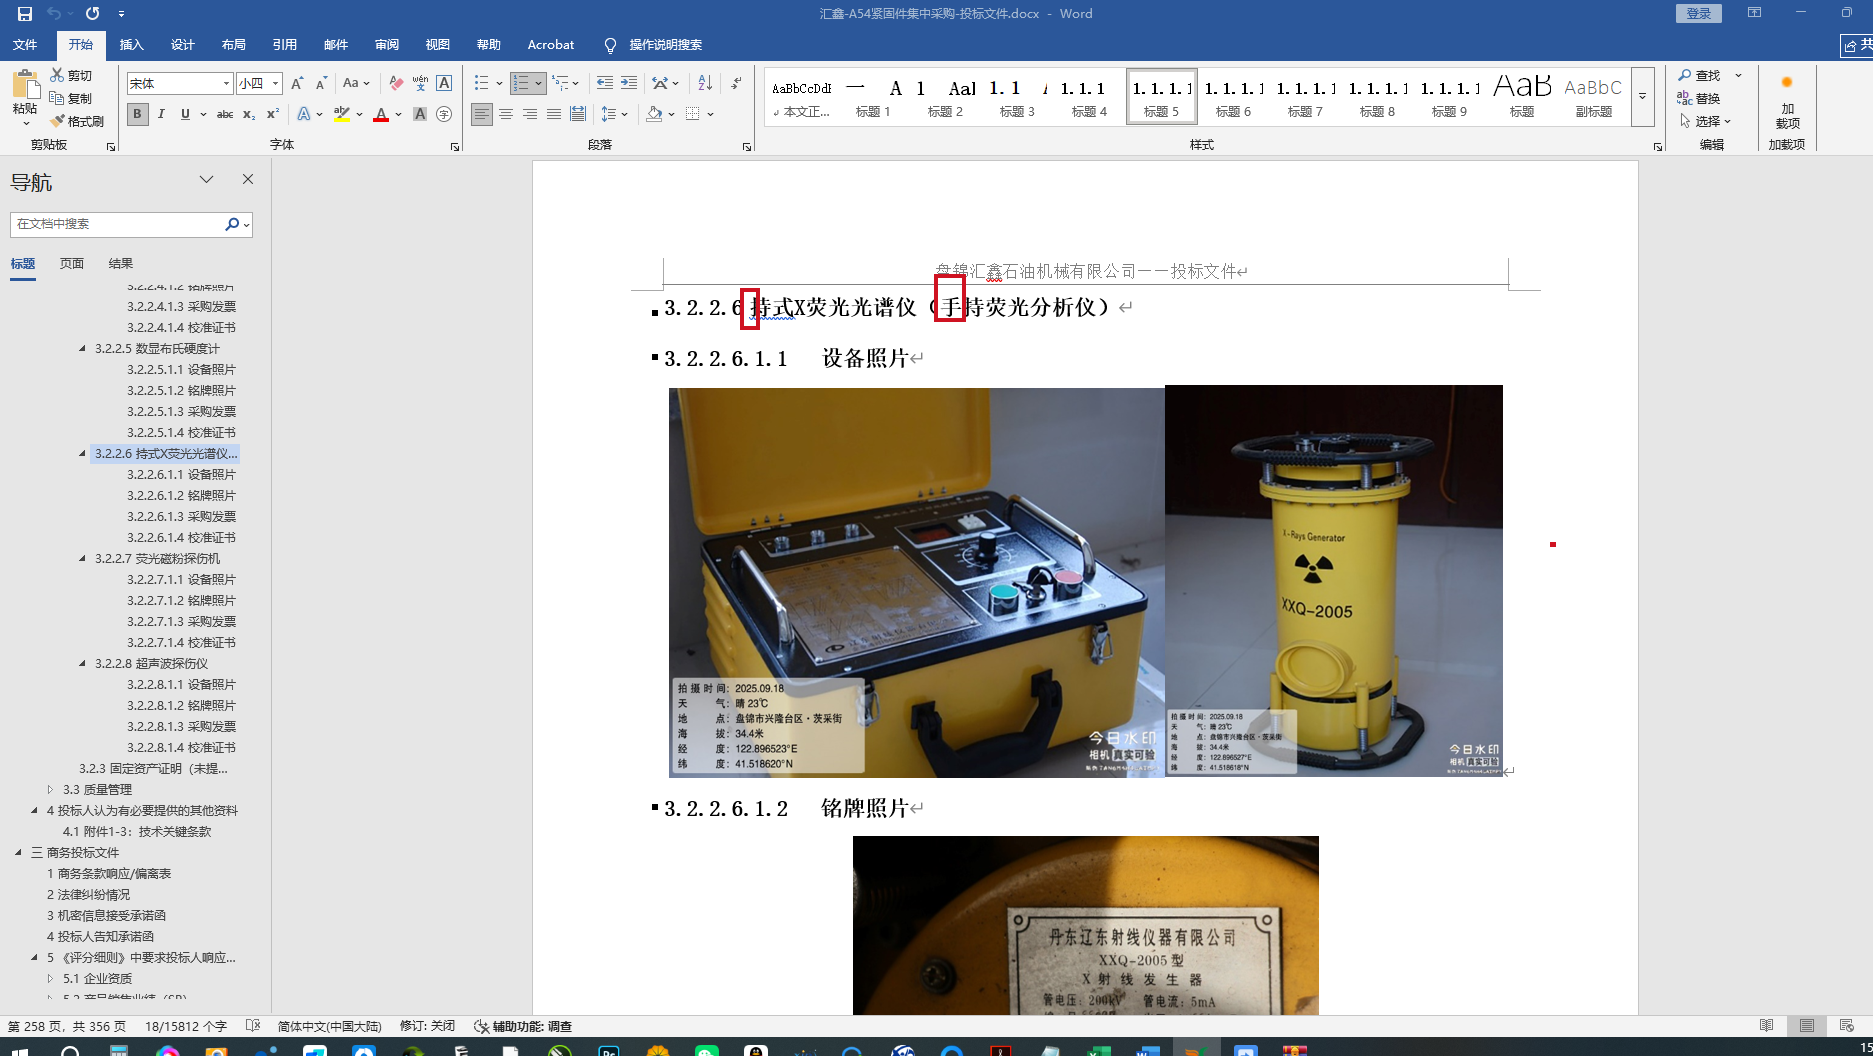Apply red font color swatch
The image size is (1873, 1056).
coord(380,114)
